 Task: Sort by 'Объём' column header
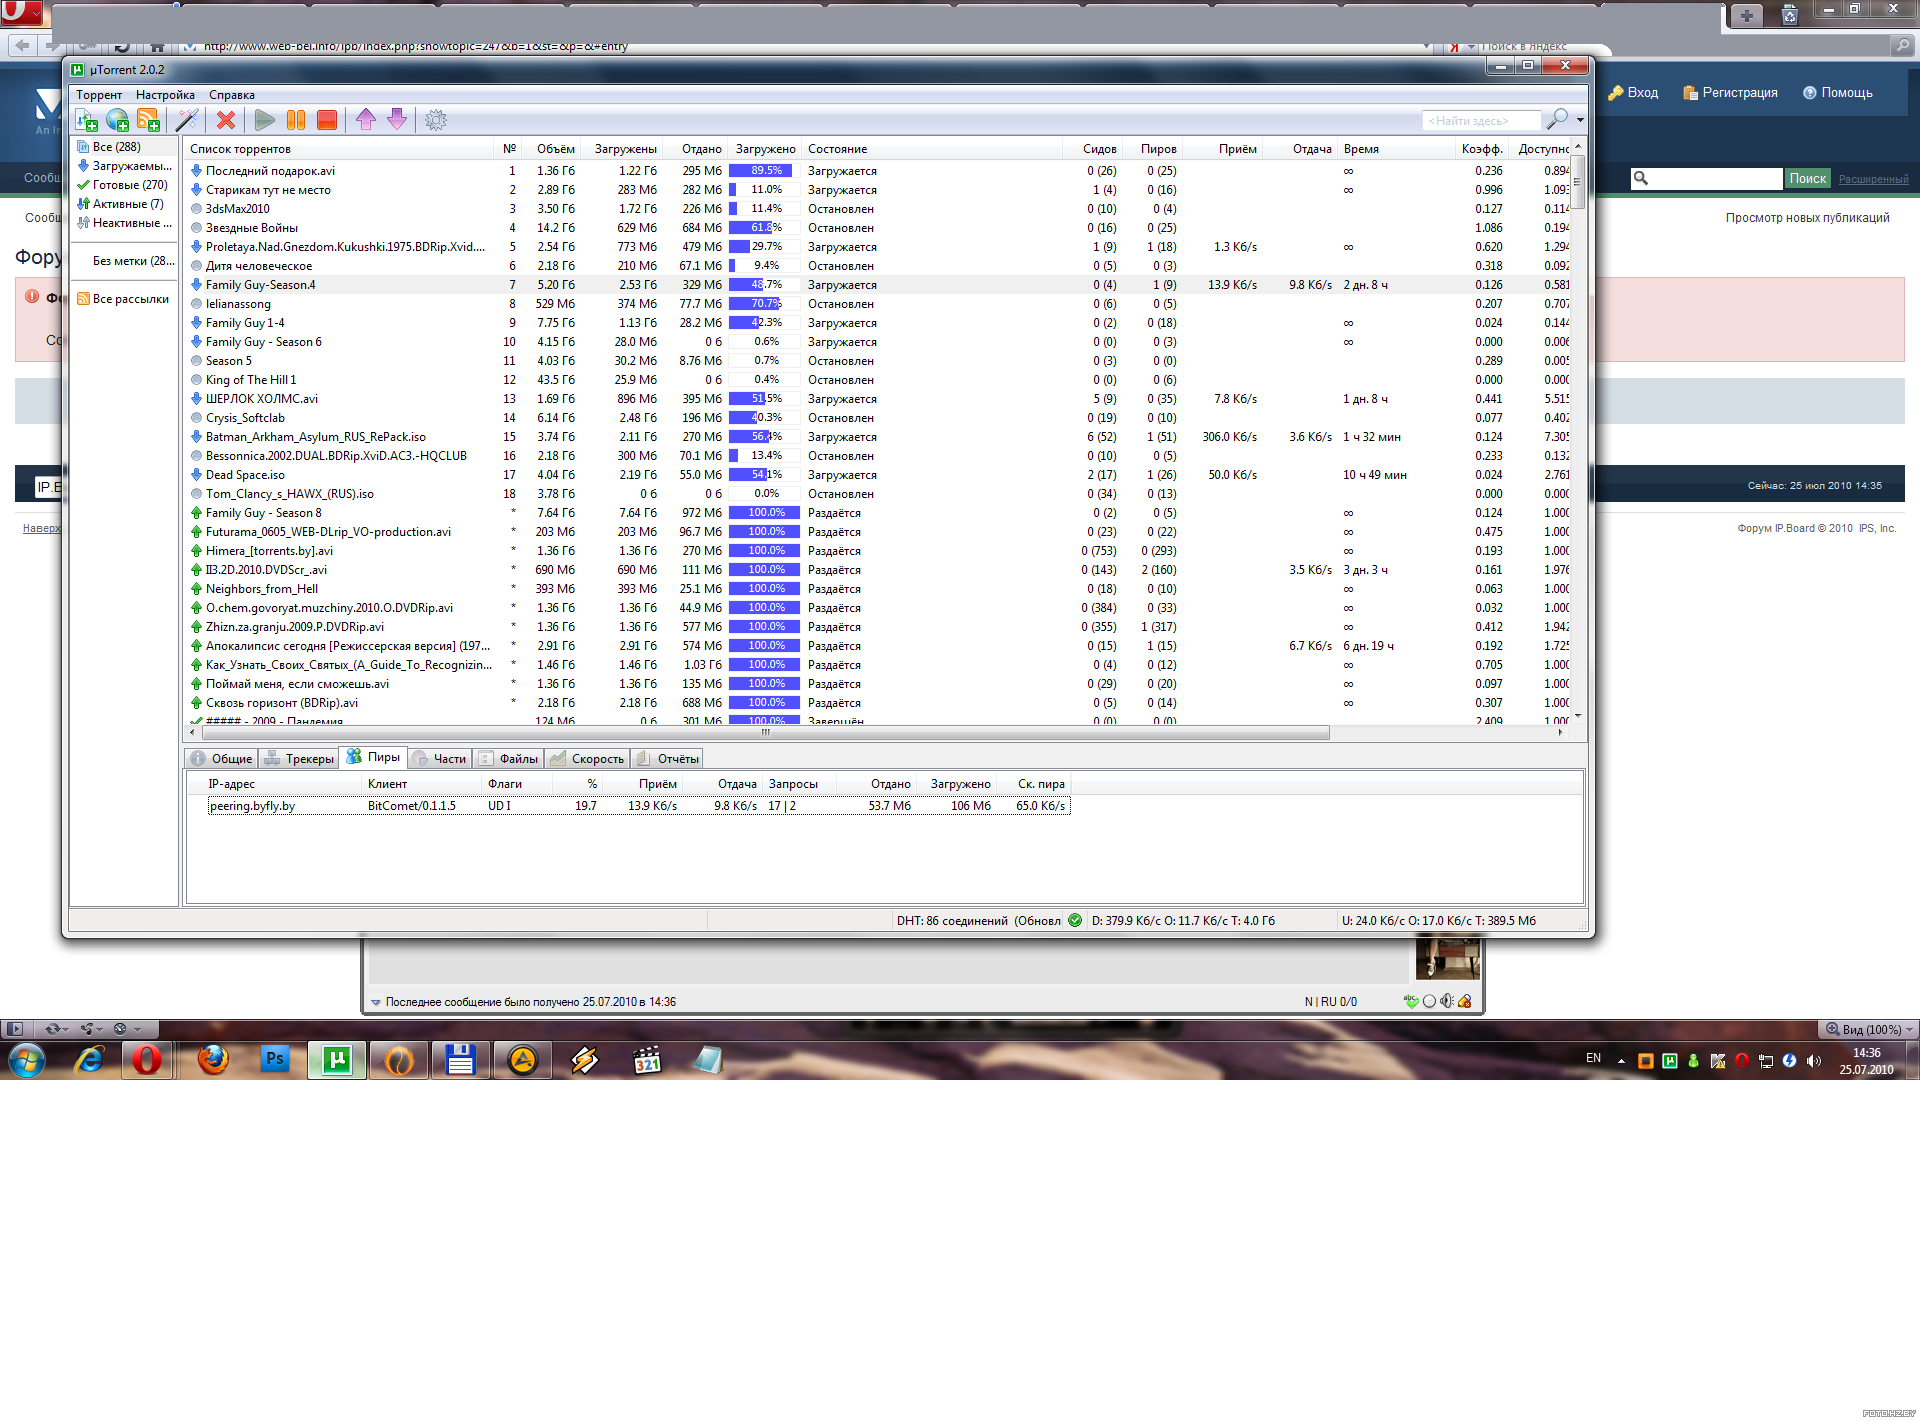553,149
